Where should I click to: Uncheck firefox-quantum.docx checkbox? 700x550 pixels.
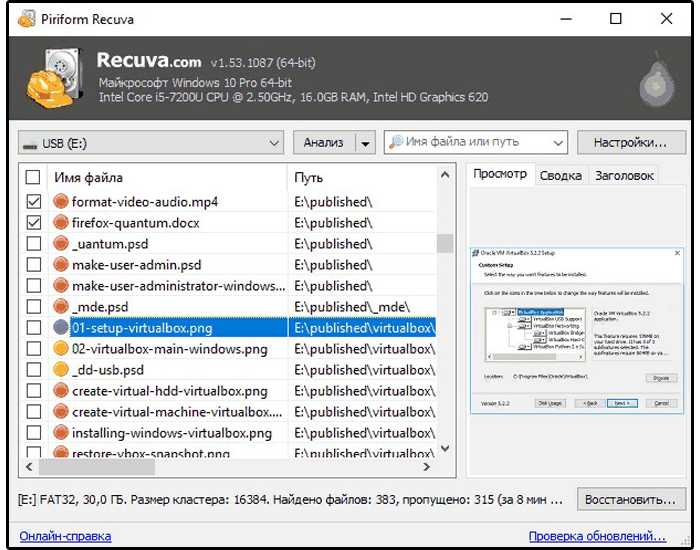(34, 222)
